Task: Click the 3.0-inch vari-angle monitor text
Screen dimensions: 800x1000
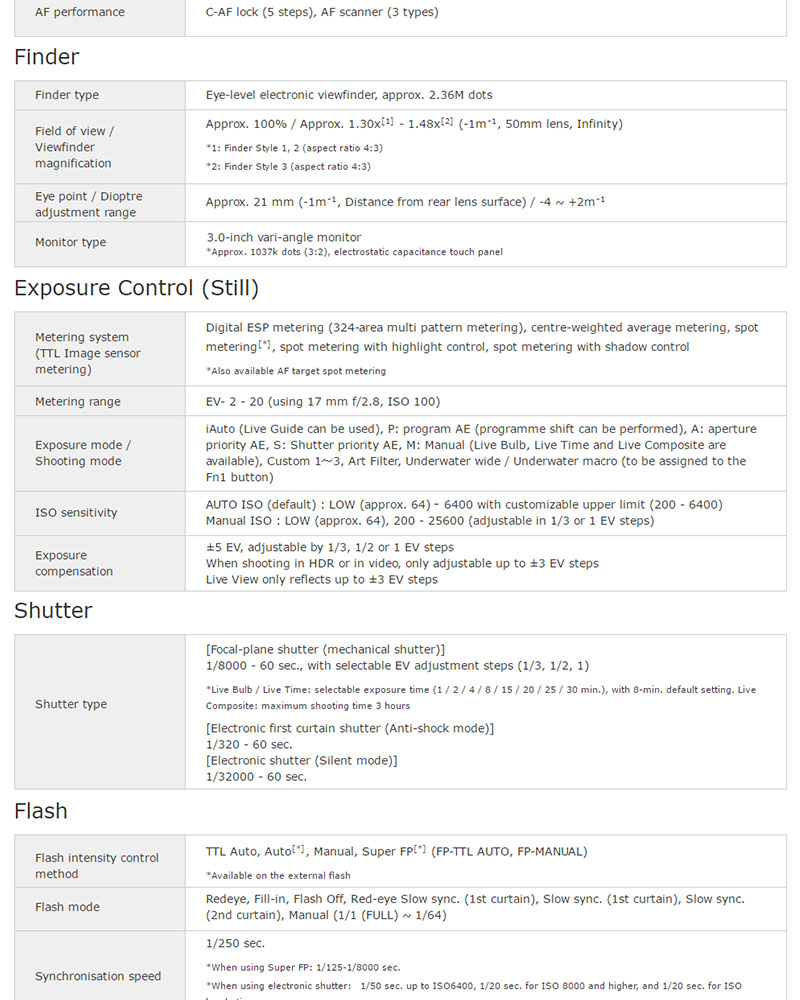Action: coord(283,237)
